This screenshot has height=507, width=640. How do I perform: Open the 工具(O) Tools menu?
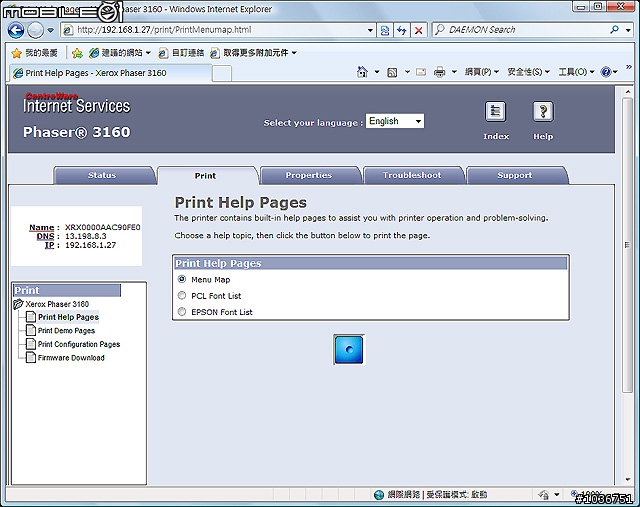click(x=576, y=72)
